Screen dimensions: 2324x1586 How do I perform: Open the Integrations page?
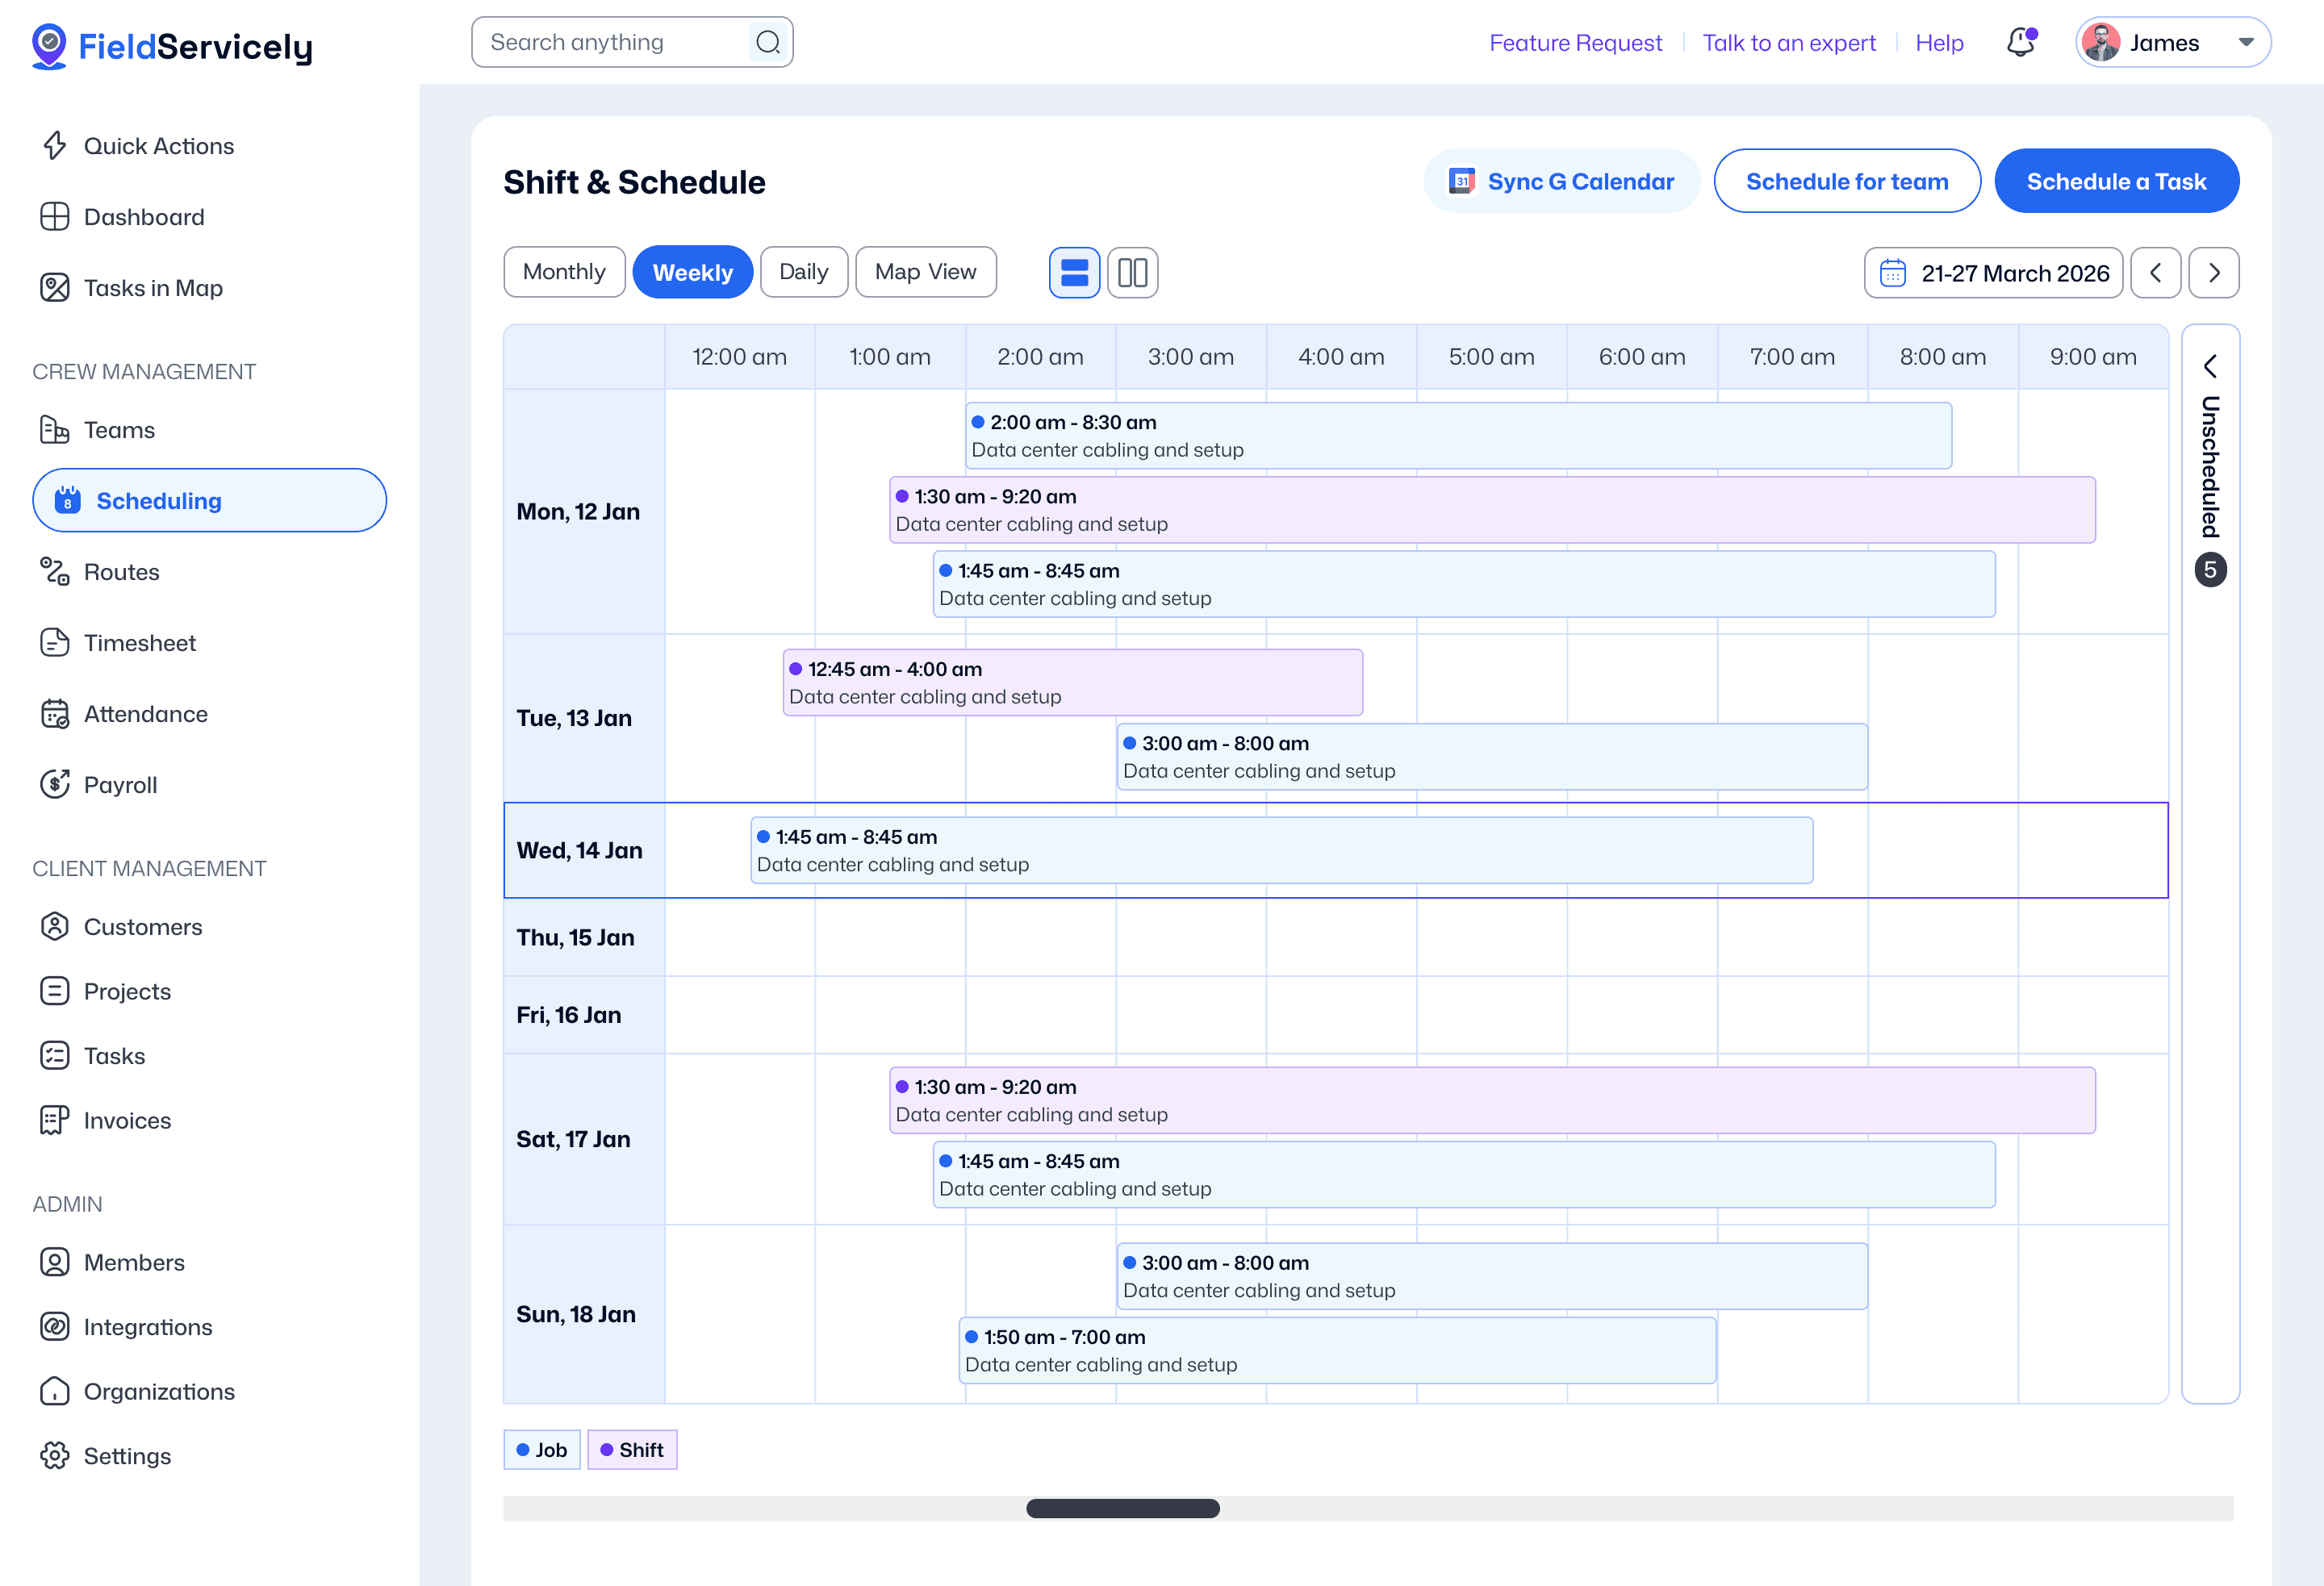point(147,1327)
